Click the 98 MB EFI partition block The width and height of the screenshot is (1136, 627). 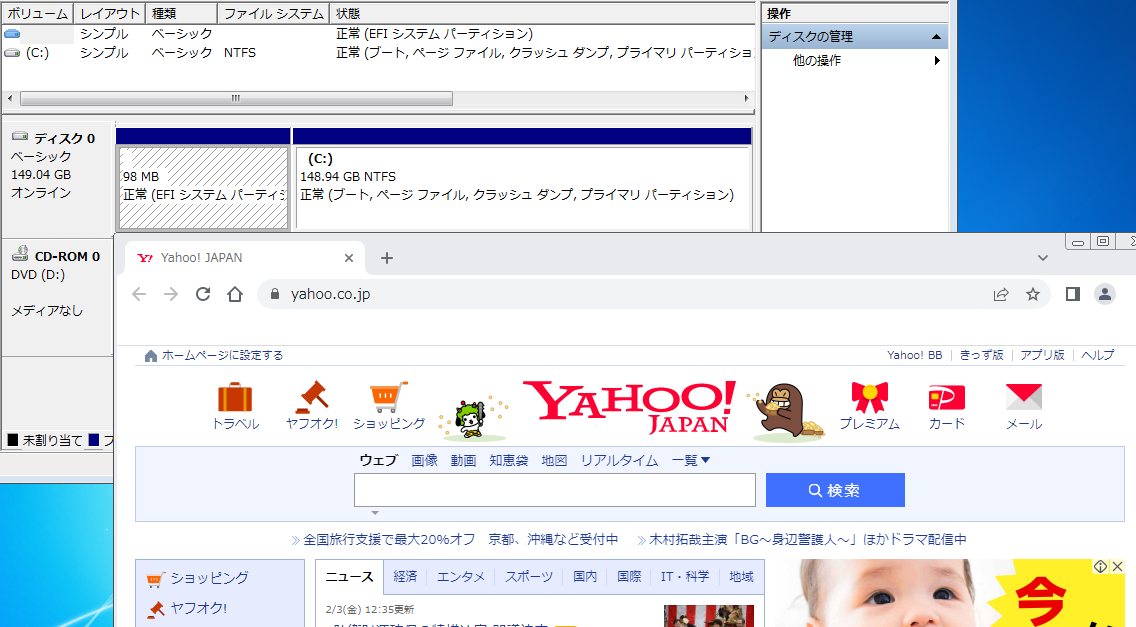(204, 188)
